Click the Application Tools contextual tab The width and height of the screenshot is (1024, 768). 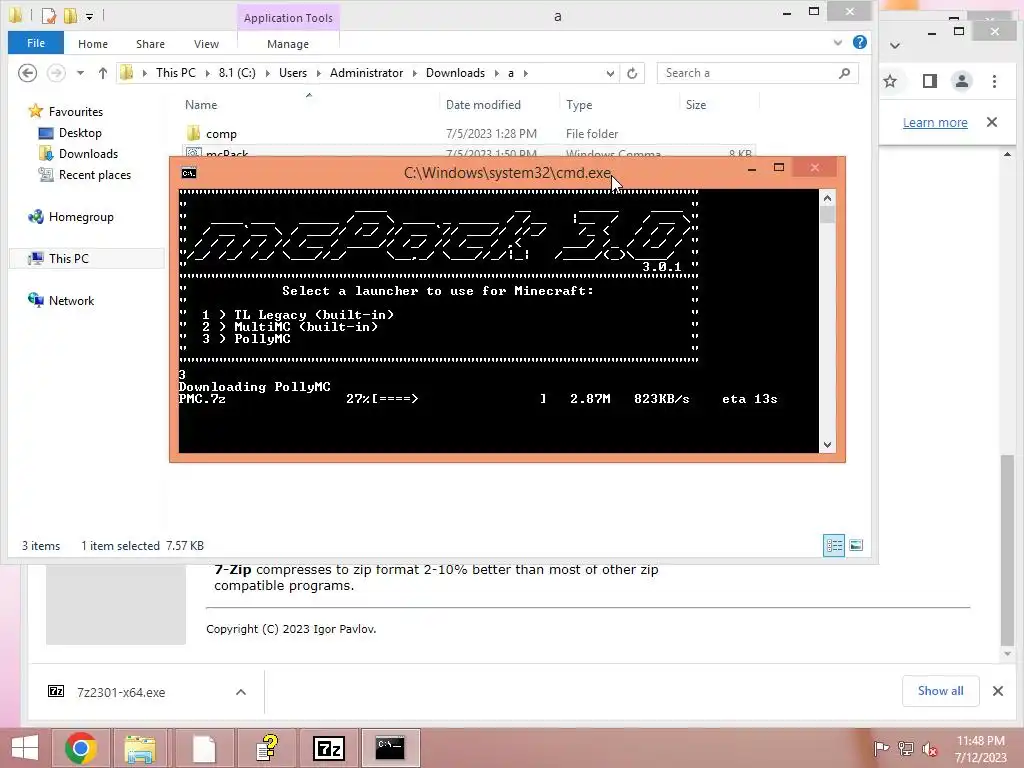[x=288, y=18]
